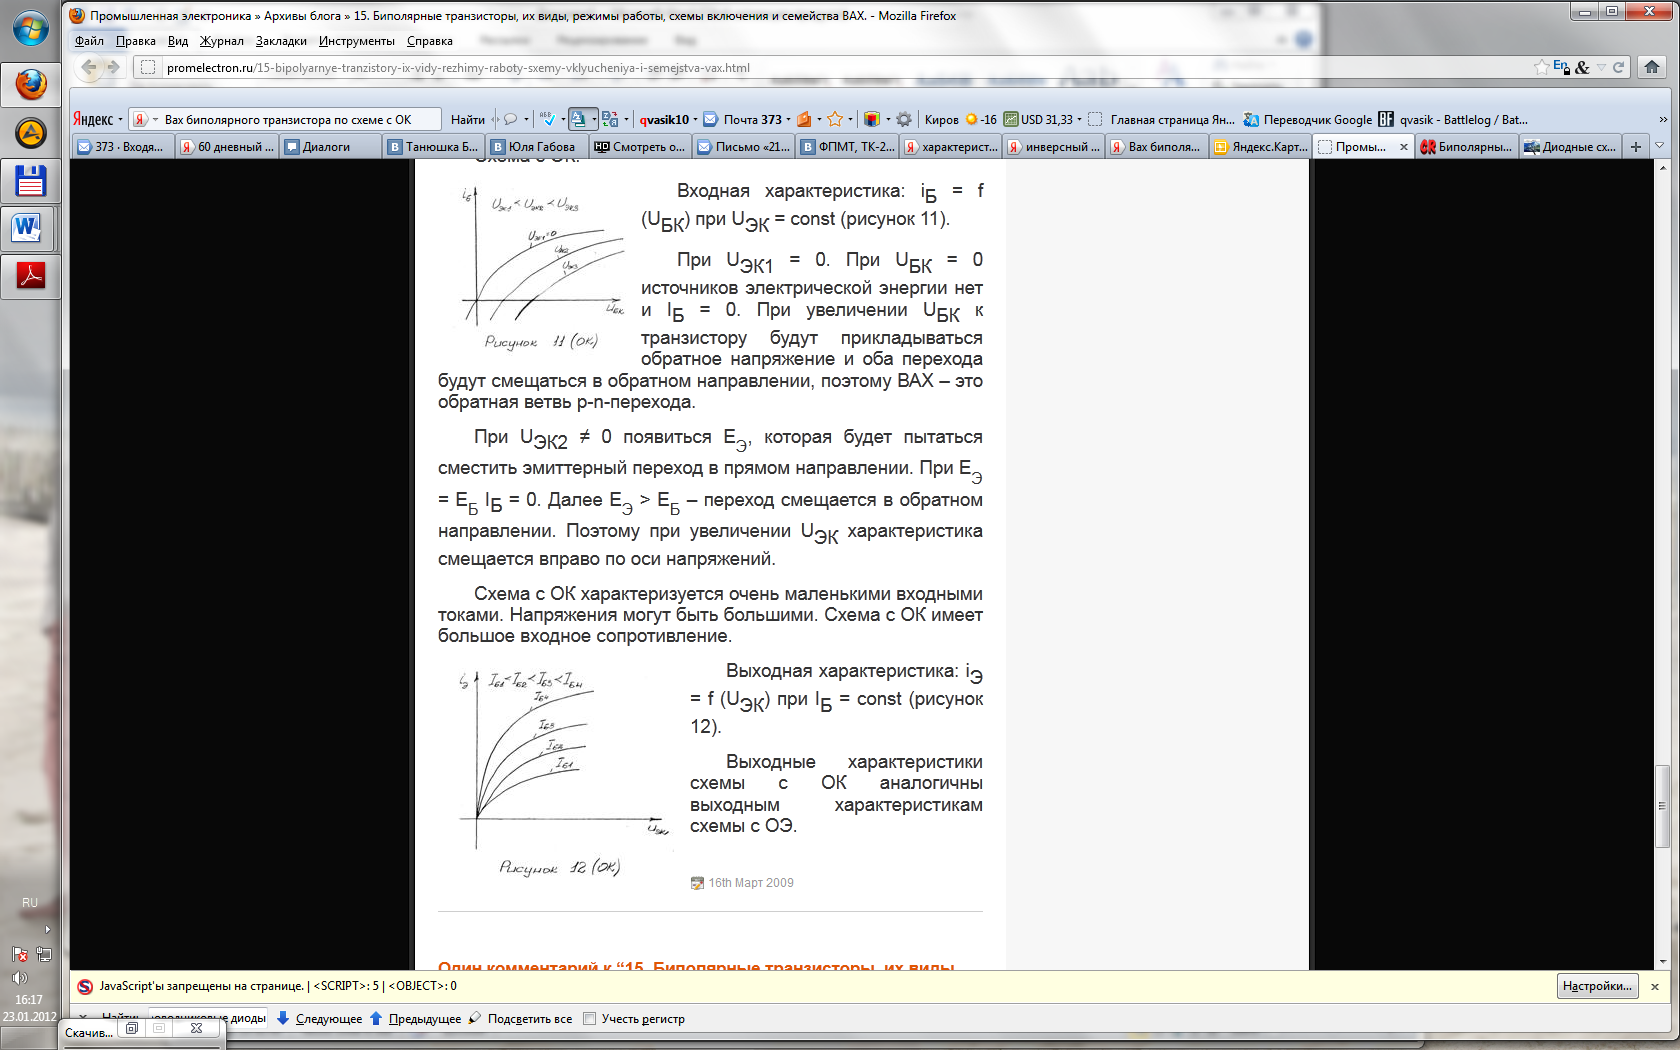Image resolution: width=1680 pixels, height=1050 pixels.
Task: Click the system tray volume speaker icon
Action: click(x=19, y=977)
